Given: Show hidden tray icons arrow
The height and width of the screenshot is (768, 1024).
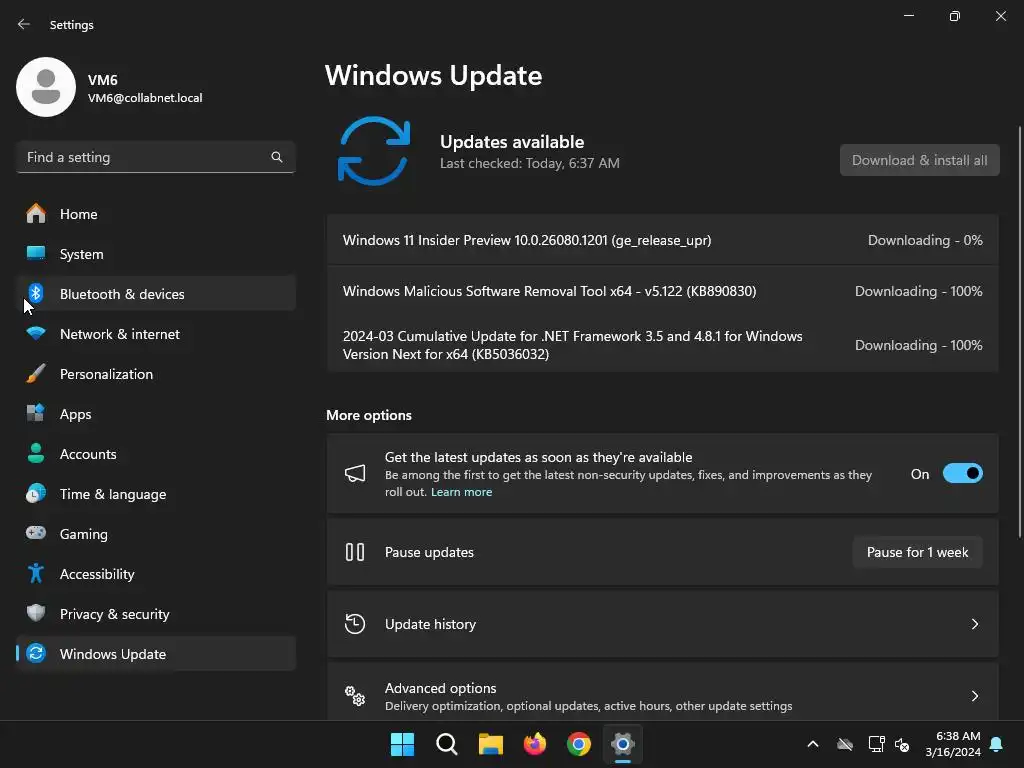Looking at the screenshot, I should click(813, 744).
